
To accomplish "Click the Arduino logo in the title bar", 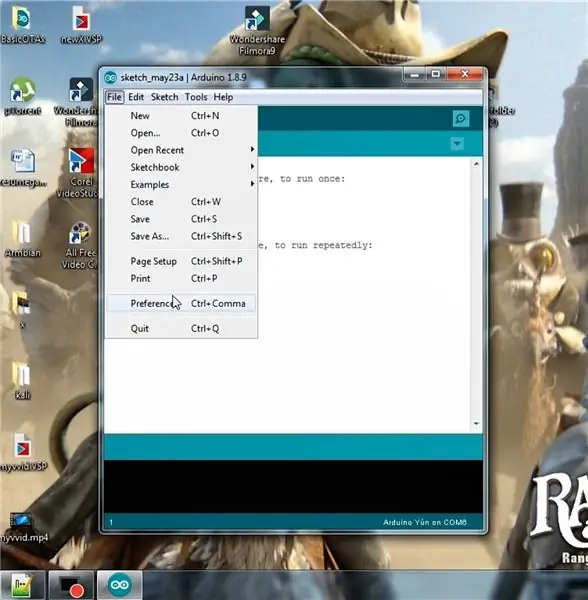I will [x=111, y=78].
